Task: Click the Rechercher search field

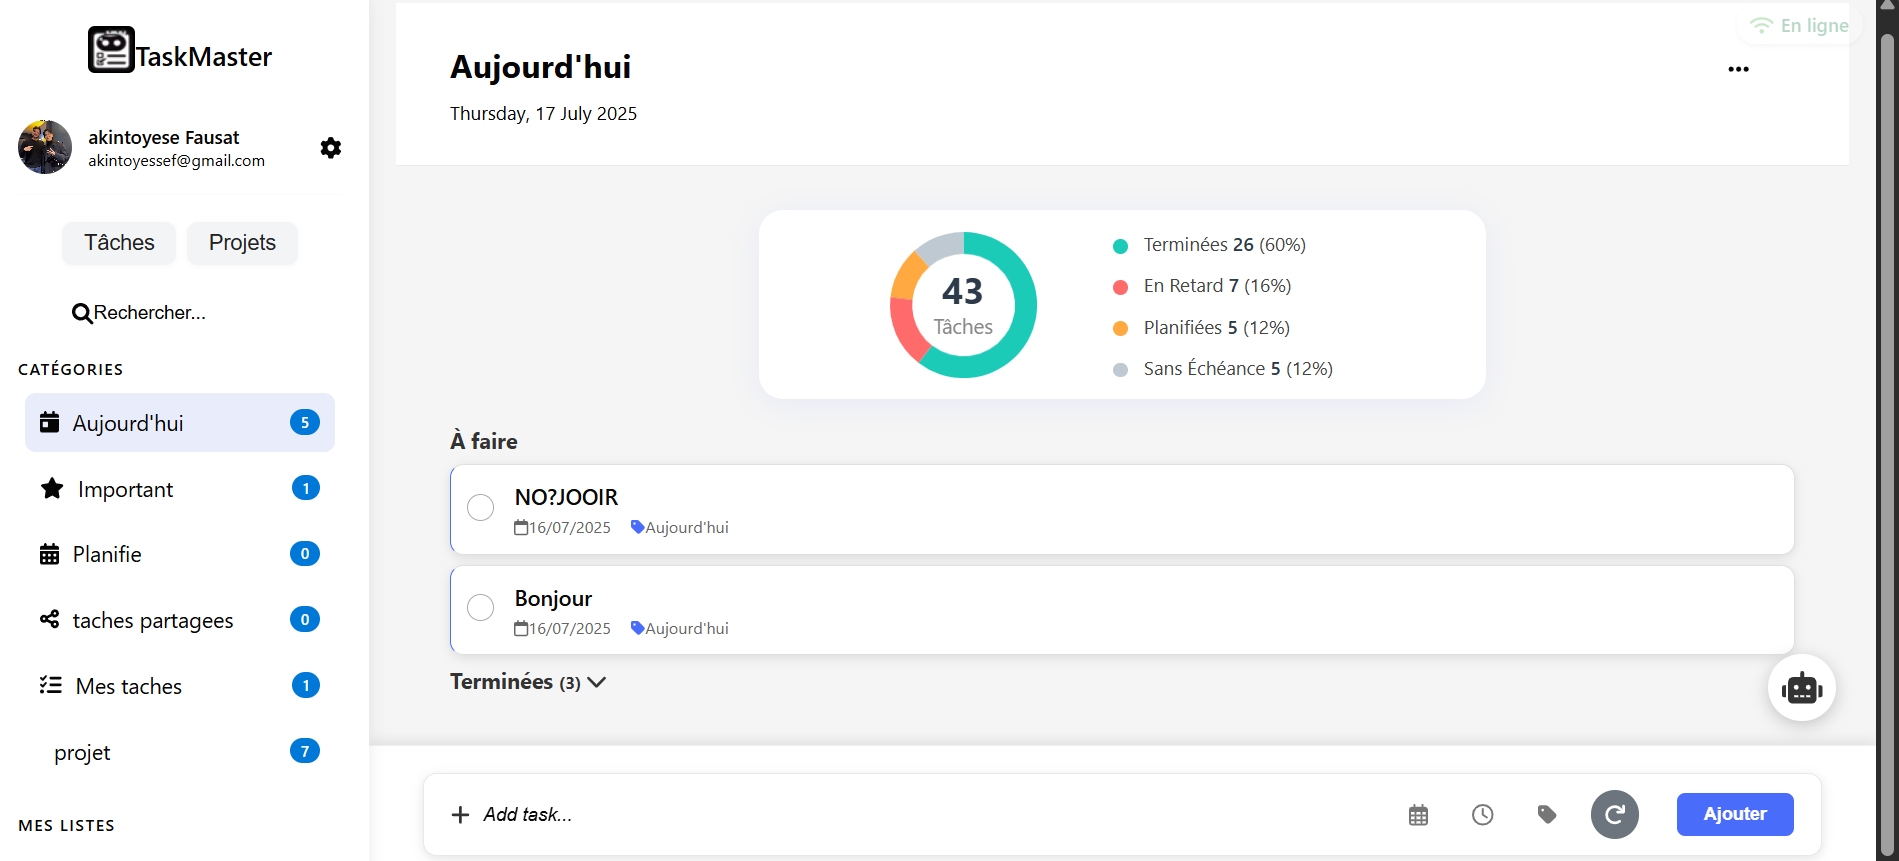Action: point(150,313)
